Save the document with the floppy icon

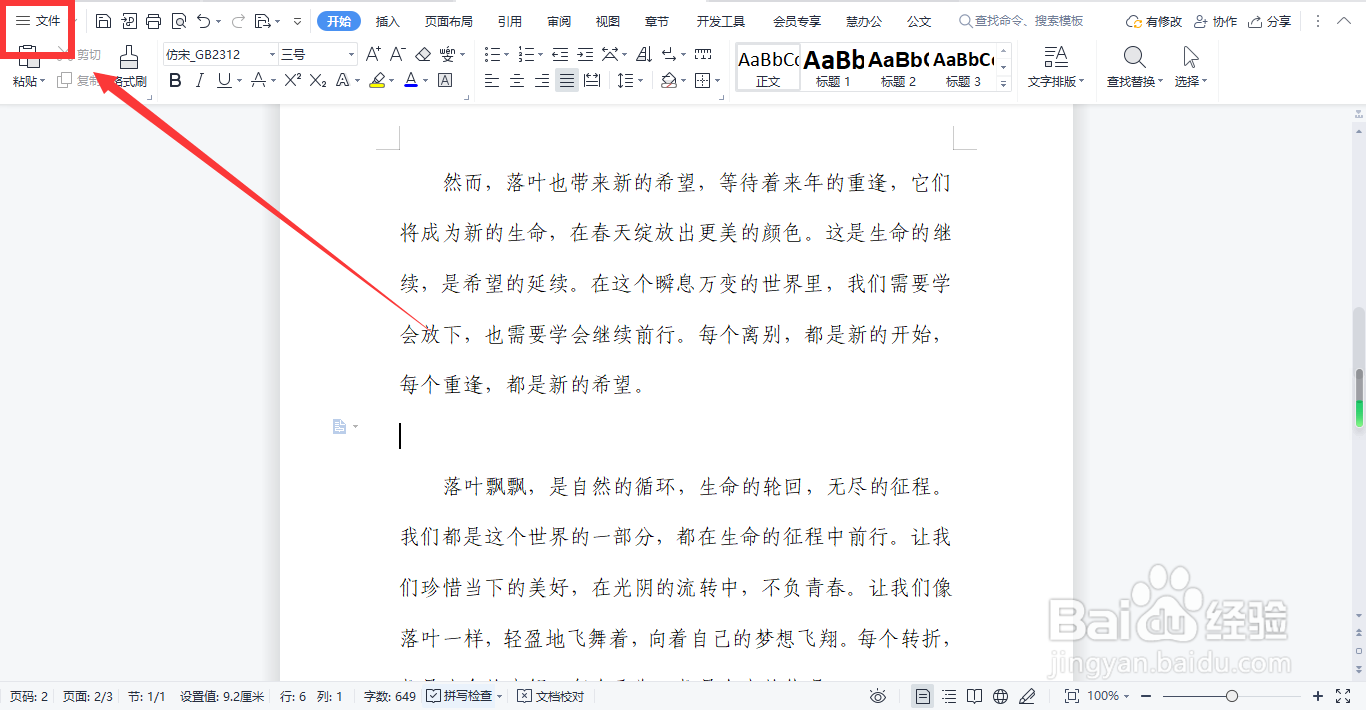coord(103,21)
